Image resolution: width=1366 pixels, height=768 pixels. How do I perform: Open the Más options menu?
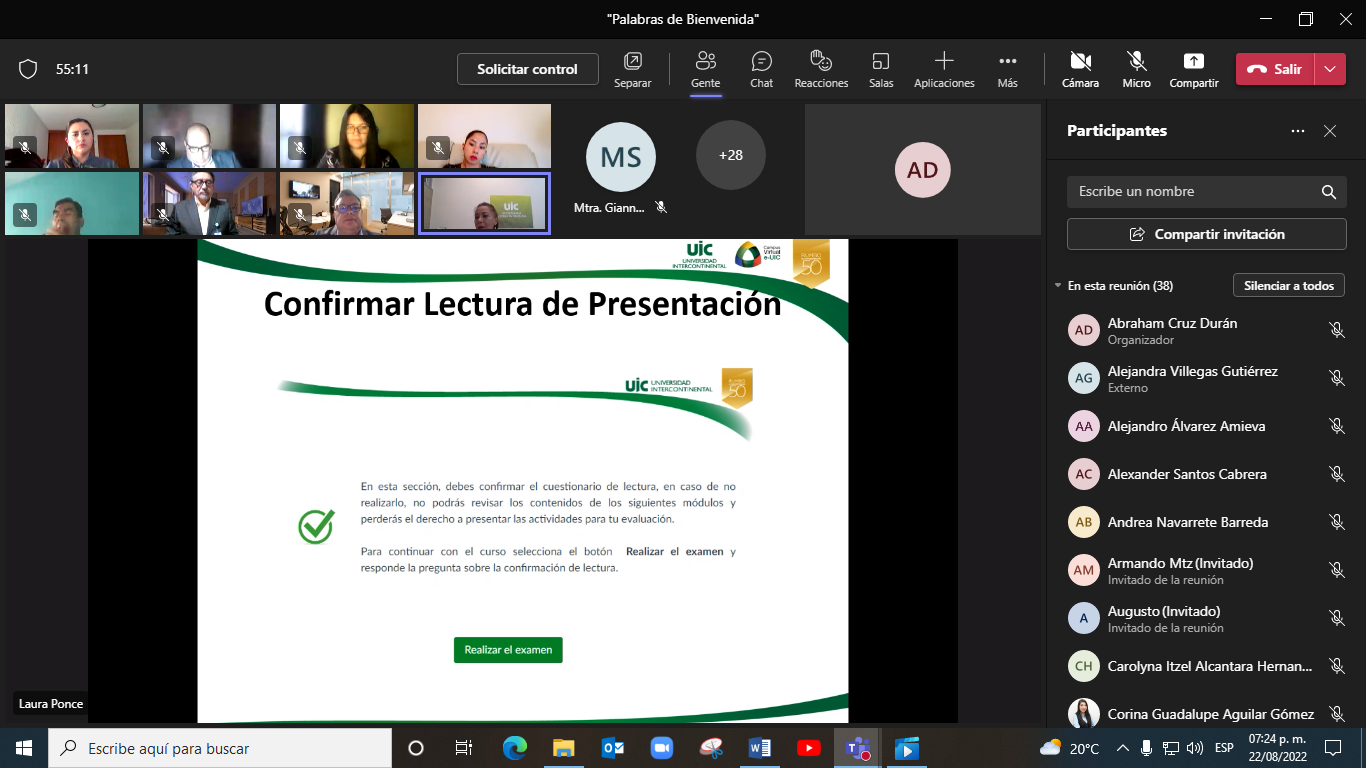pos(1007,70)
